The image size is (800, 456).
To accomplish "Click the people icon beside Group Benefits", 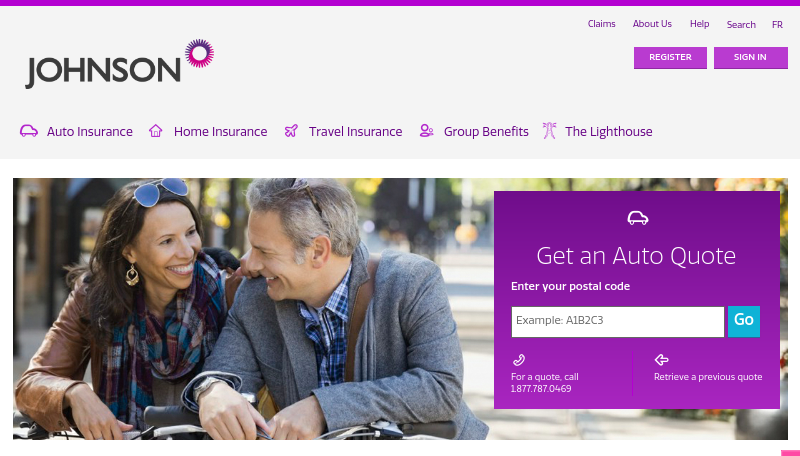I will 427,131.
